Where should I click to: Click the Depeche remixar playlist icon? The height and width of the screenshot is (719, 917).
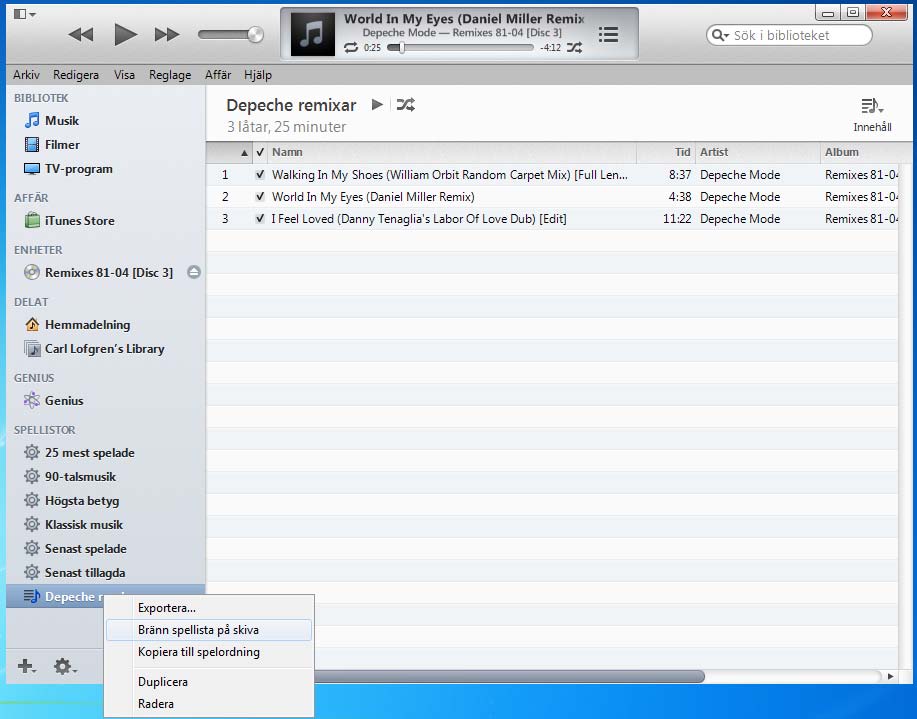32,596
